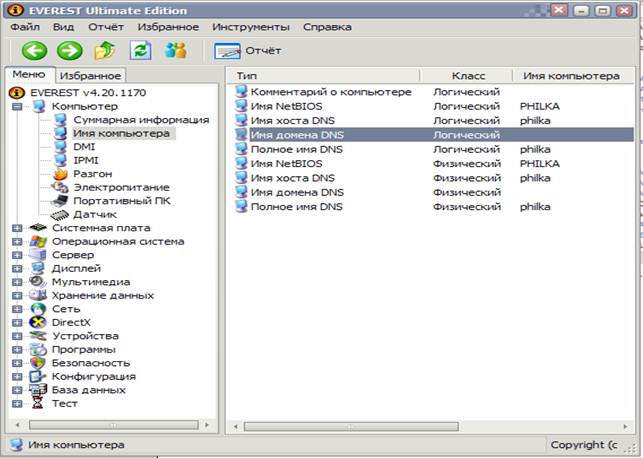Go up one level with folder icon

(x=105, y=51)
